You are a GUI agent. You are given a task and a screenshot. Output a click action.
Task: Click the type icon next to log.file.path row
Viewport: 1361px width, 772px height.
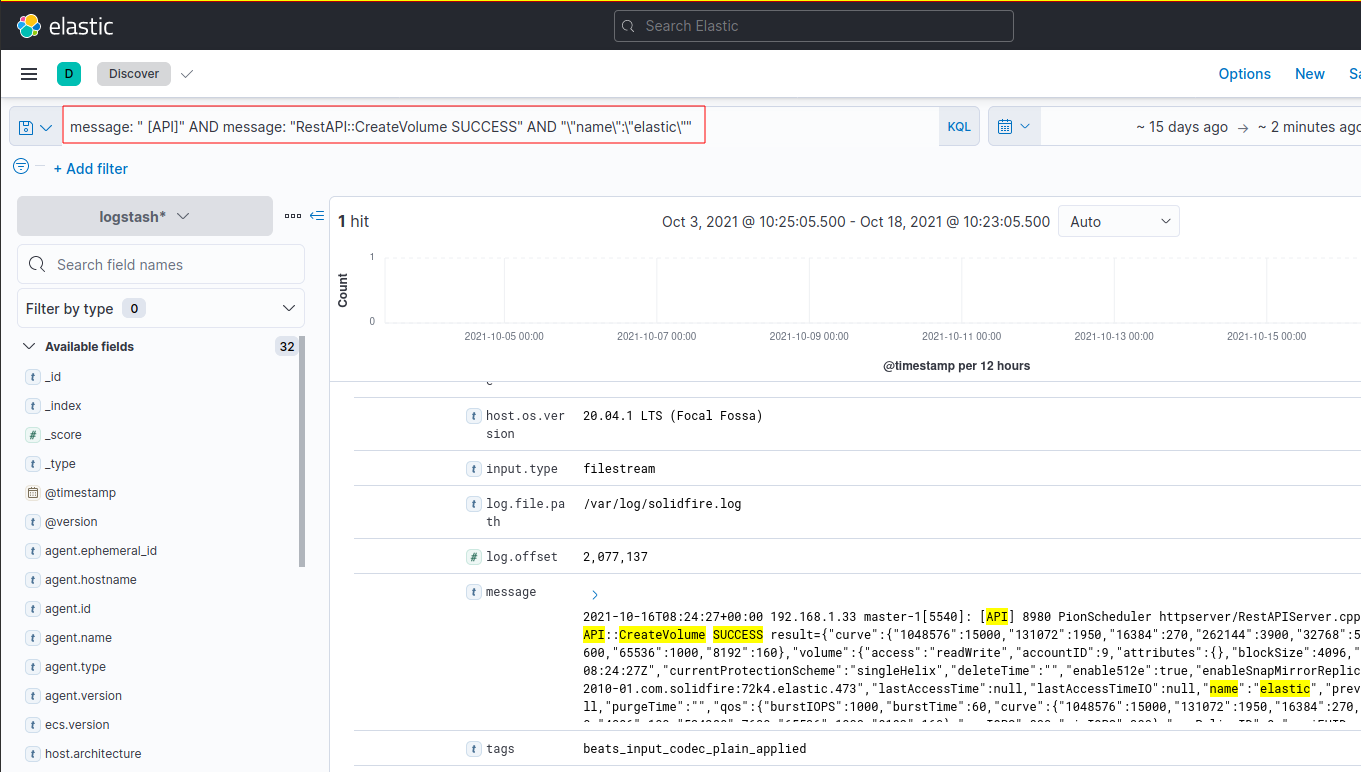tap(474, 504)
